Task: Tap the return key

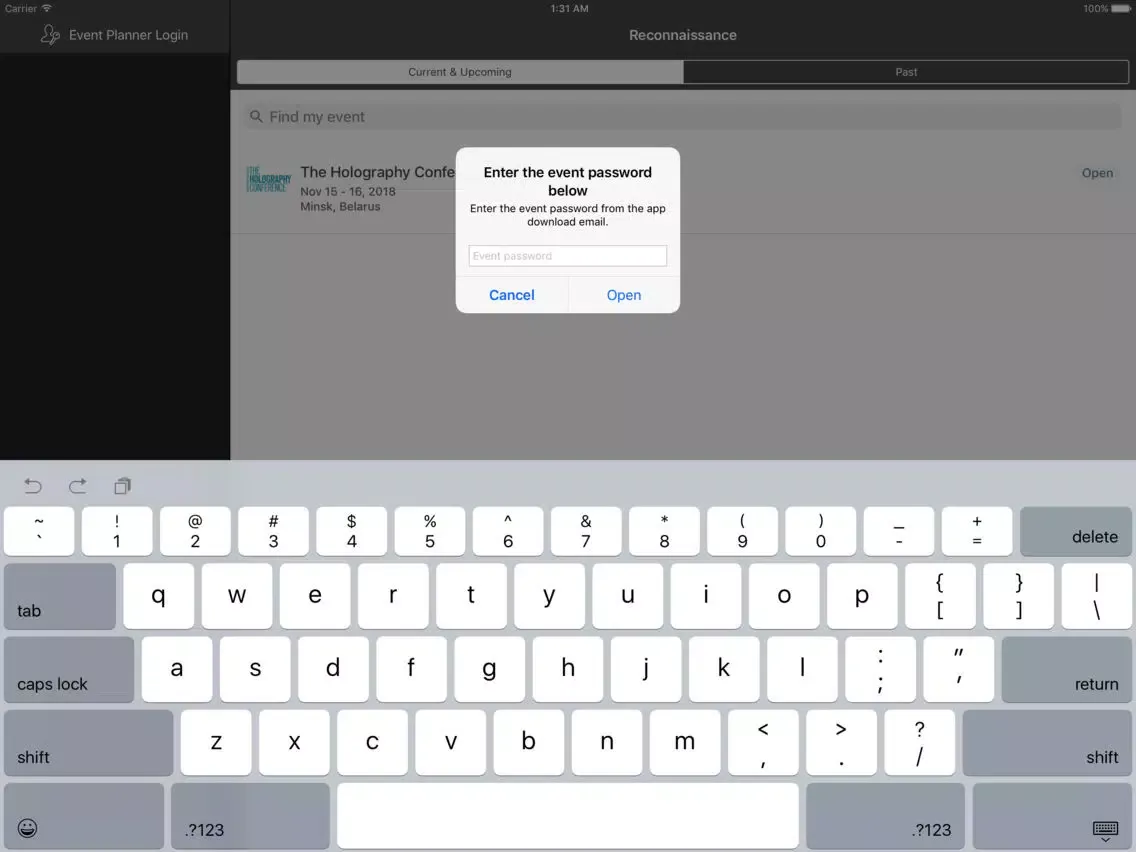Action: coord(1066,669)
